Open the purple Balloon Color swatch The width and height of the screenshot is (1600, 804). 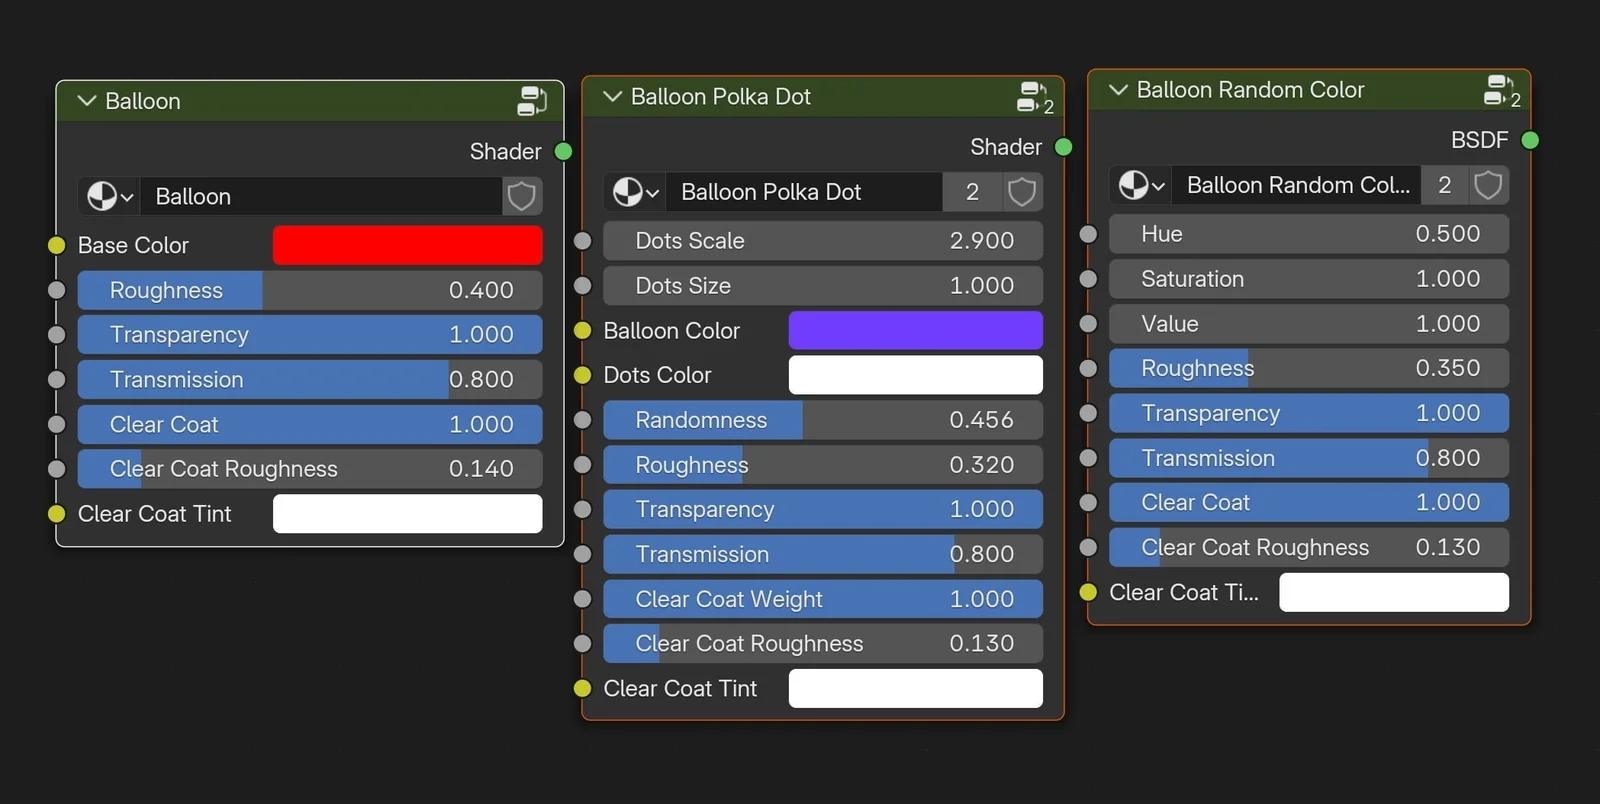point(915,330)
